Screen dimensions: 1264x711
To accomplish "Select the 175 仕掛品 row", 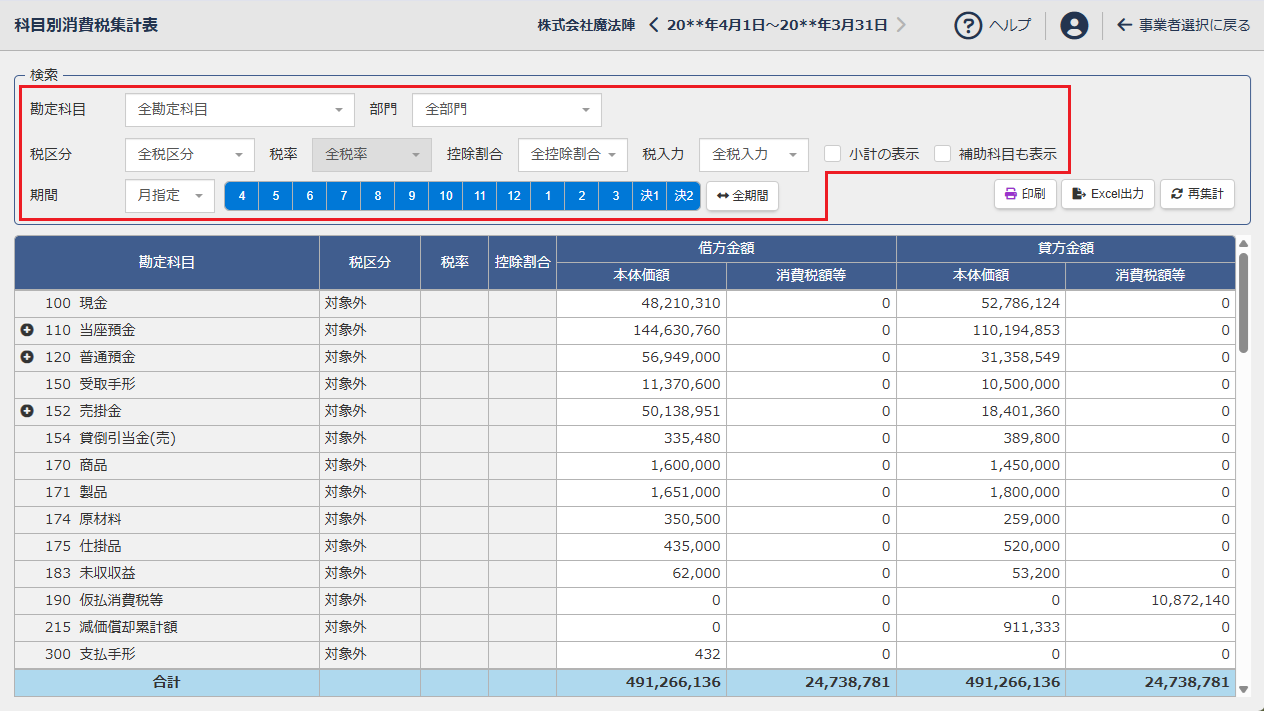I will (625, 546).
